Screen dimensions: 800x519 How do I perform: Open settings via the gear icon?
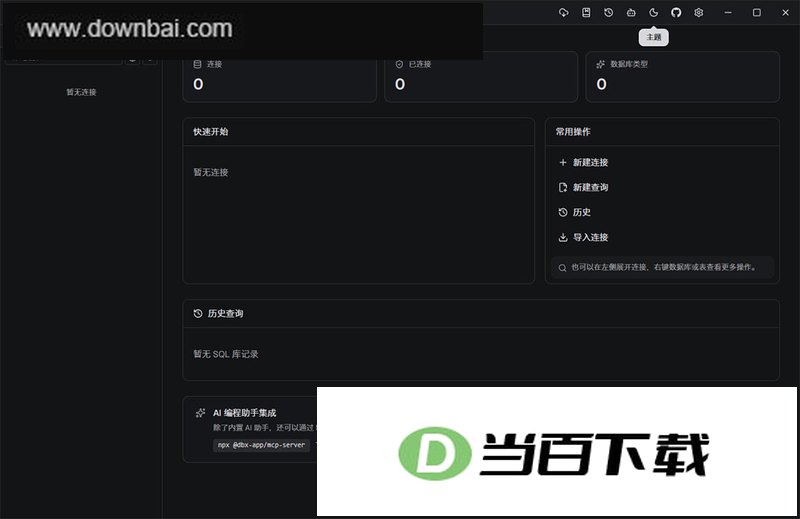pos(698,13)
